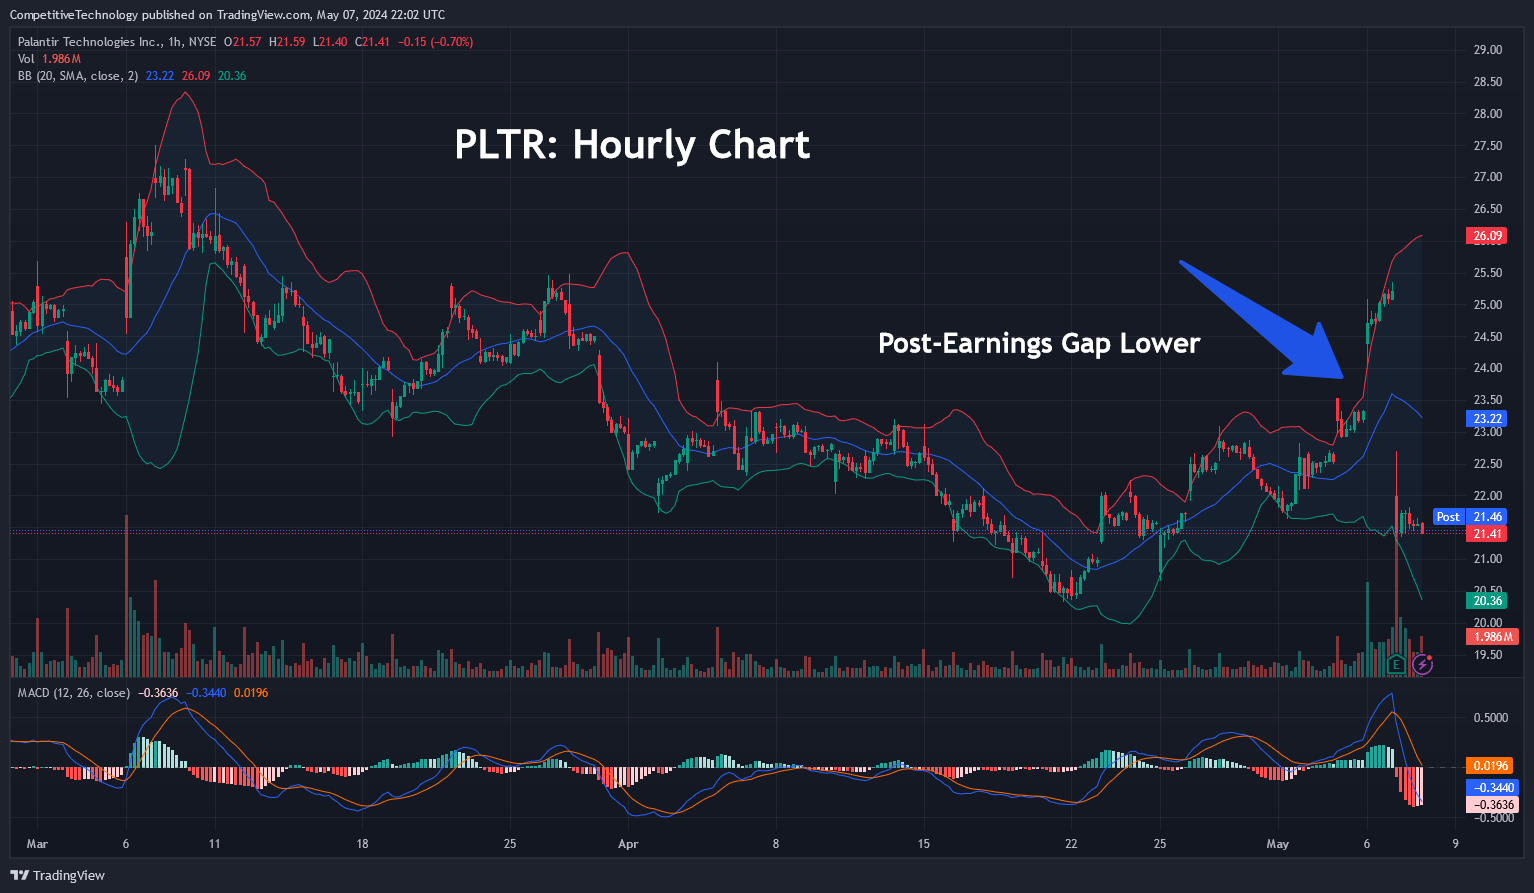The image size is (1534, 893).
Task: Click orange '0.0196' value in MACD legend
Action: pyautogui.click(x=251, y=693)
